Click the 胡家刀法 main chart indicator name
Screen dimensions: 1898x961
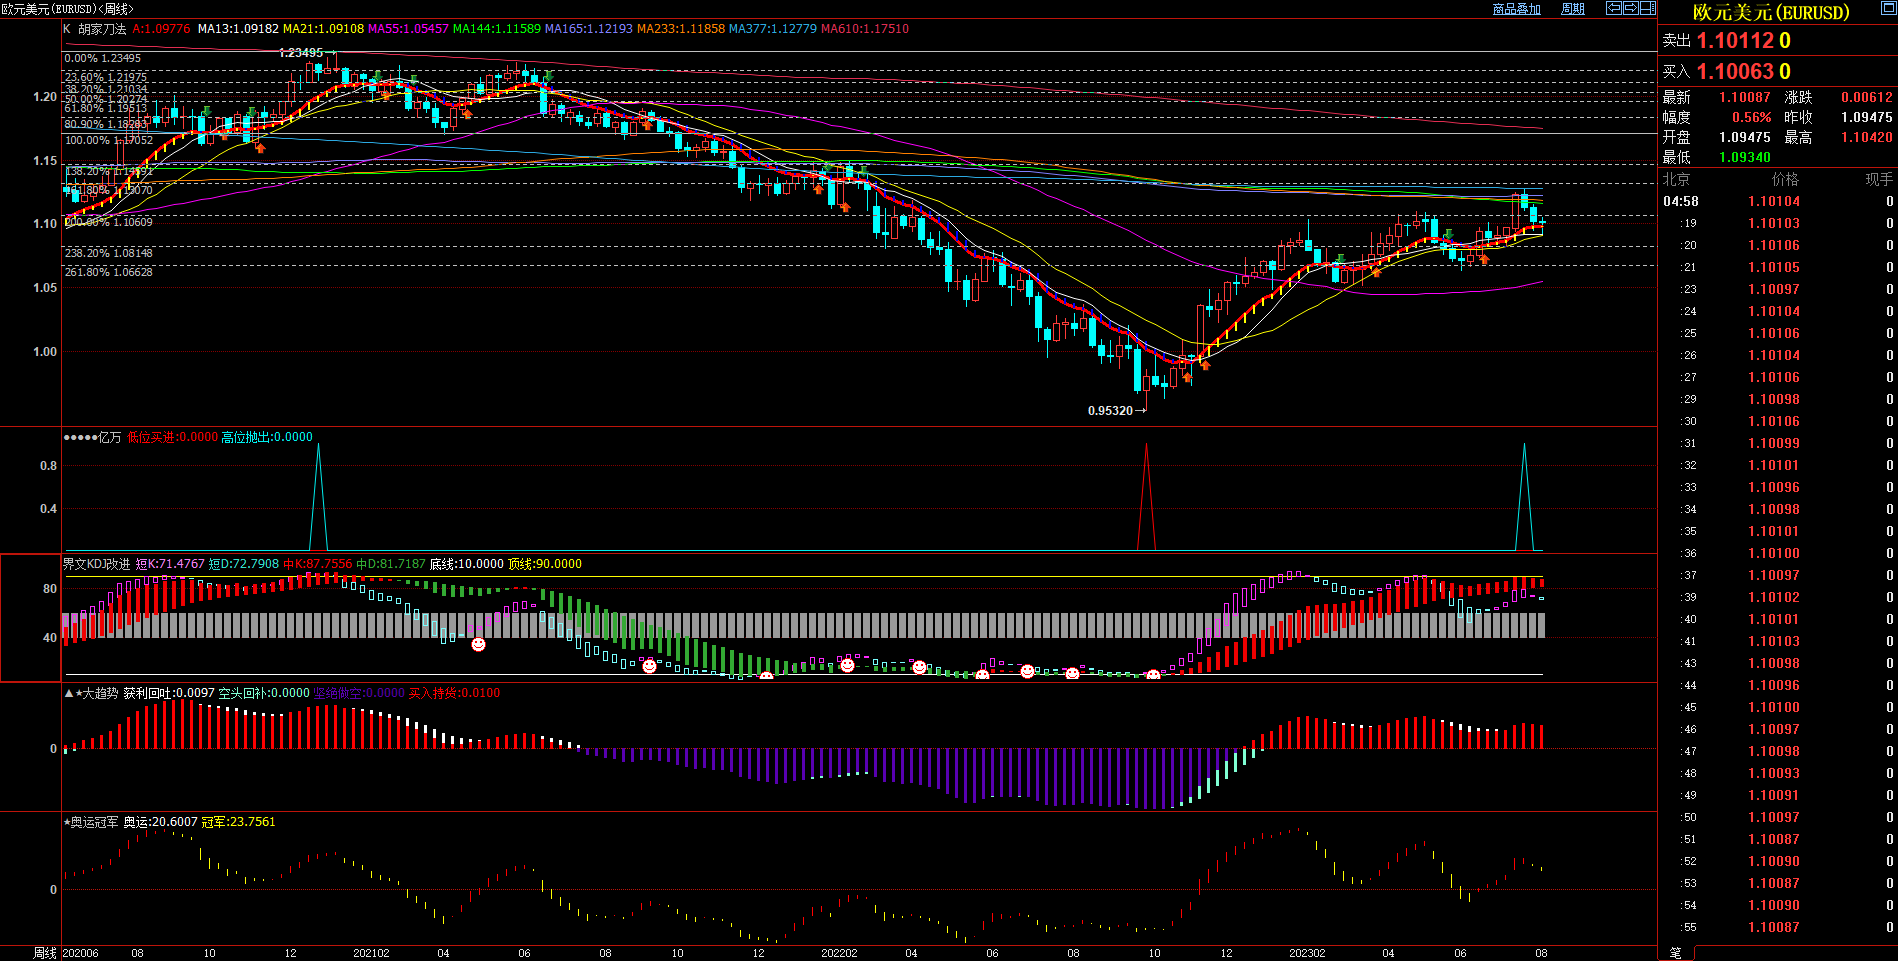click(x=102, y=29)
